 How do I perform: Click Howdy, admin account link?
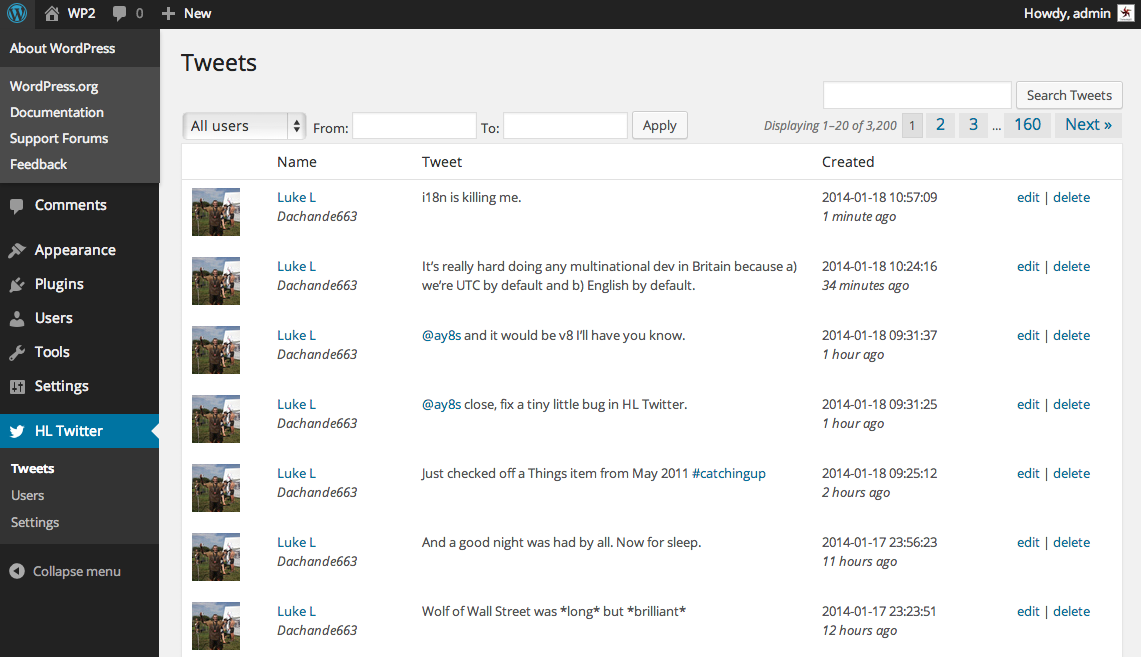tap(1067, 14)
